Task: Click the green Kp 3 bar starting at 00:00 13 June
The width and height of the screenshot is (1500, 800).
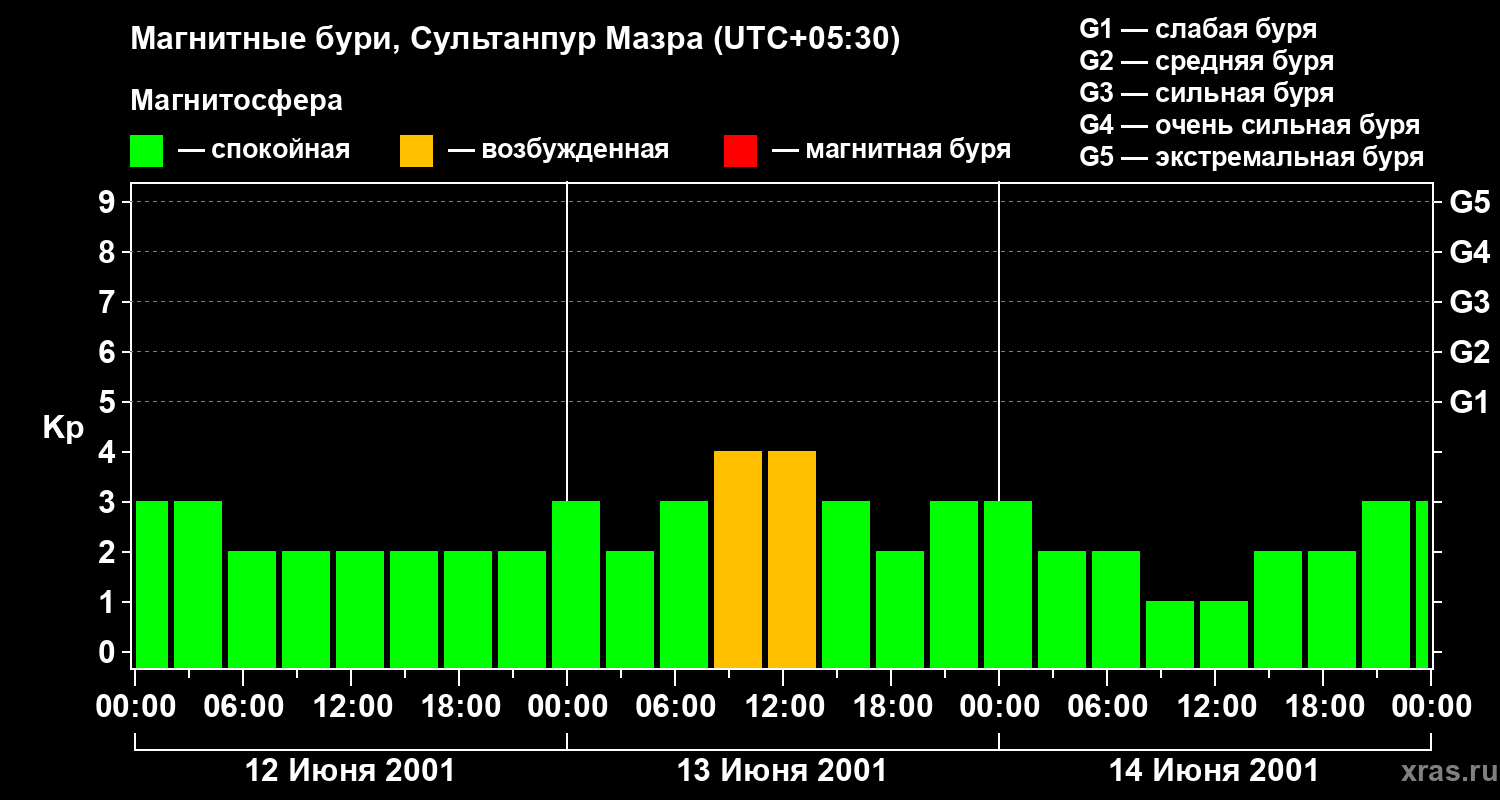Action: (x=576, y=584)
